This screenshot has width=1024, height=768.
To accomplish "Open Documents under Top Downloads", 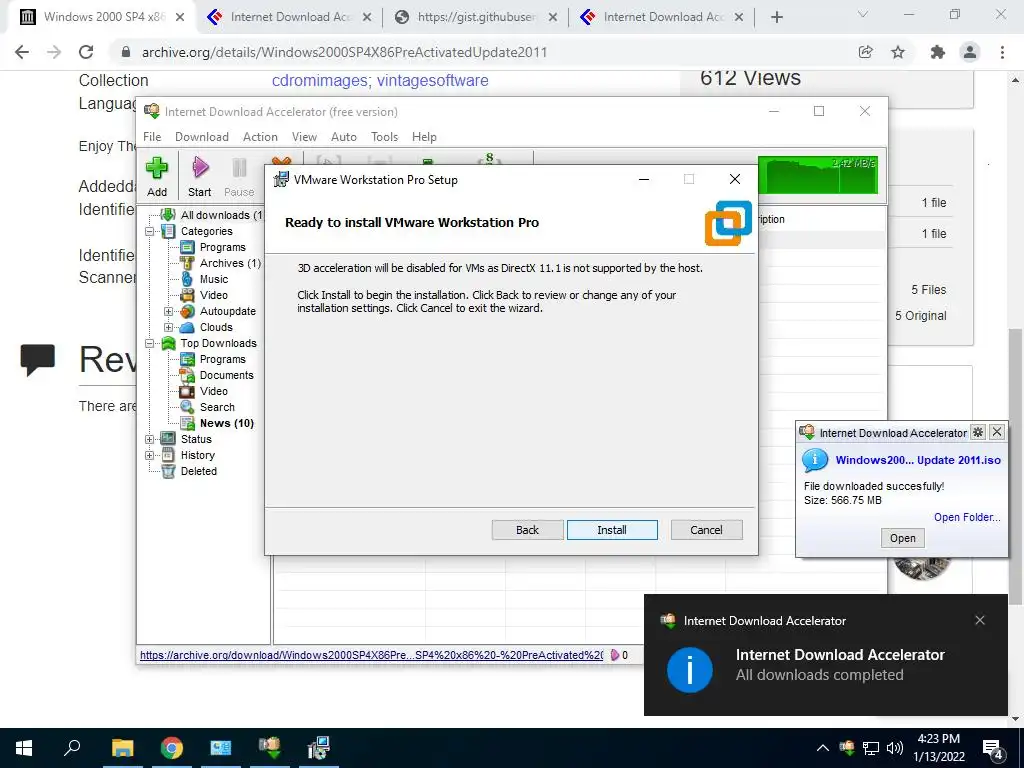I will tap(227, 376).
